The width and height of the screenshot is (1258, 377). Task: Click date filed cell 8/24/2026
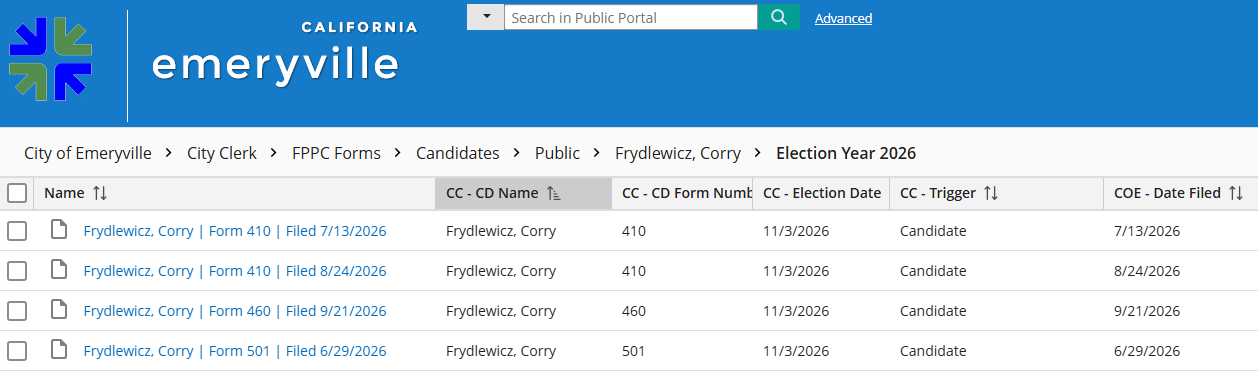pos(1147,271)
